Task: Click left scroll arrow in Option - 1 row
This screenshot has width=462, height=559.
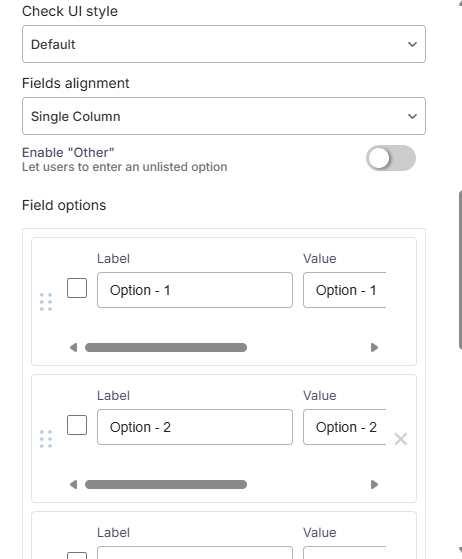Action: point(73,348)
